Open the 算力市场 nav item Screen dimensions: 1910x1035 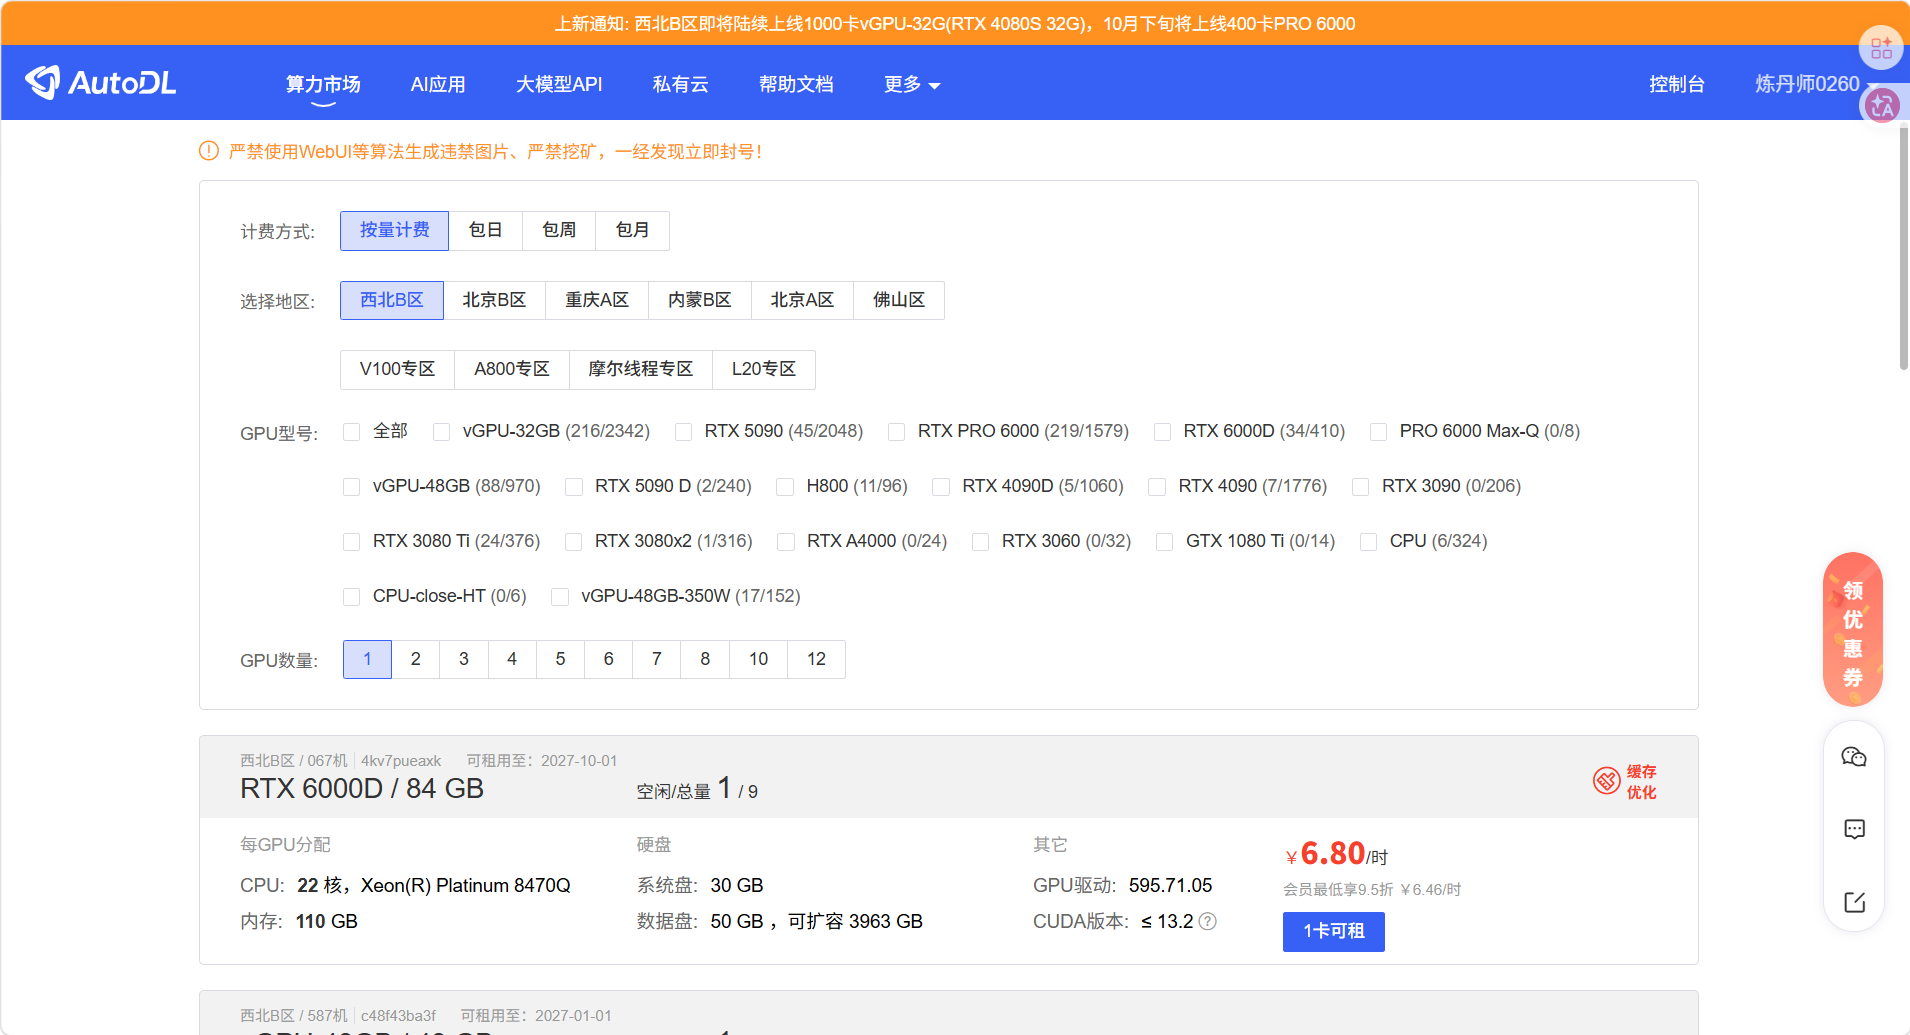323,84
